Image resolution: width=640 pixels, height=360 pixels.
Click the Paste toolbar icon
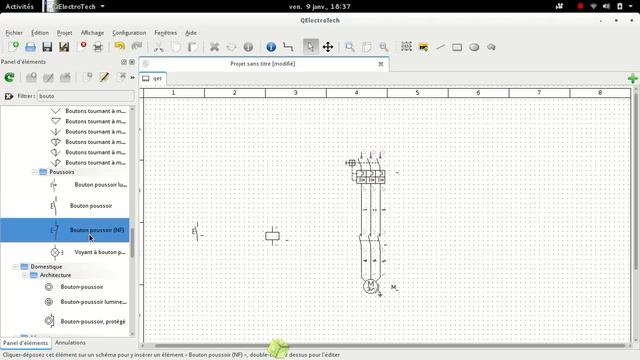pyautogui.click(x=192, y=47)
